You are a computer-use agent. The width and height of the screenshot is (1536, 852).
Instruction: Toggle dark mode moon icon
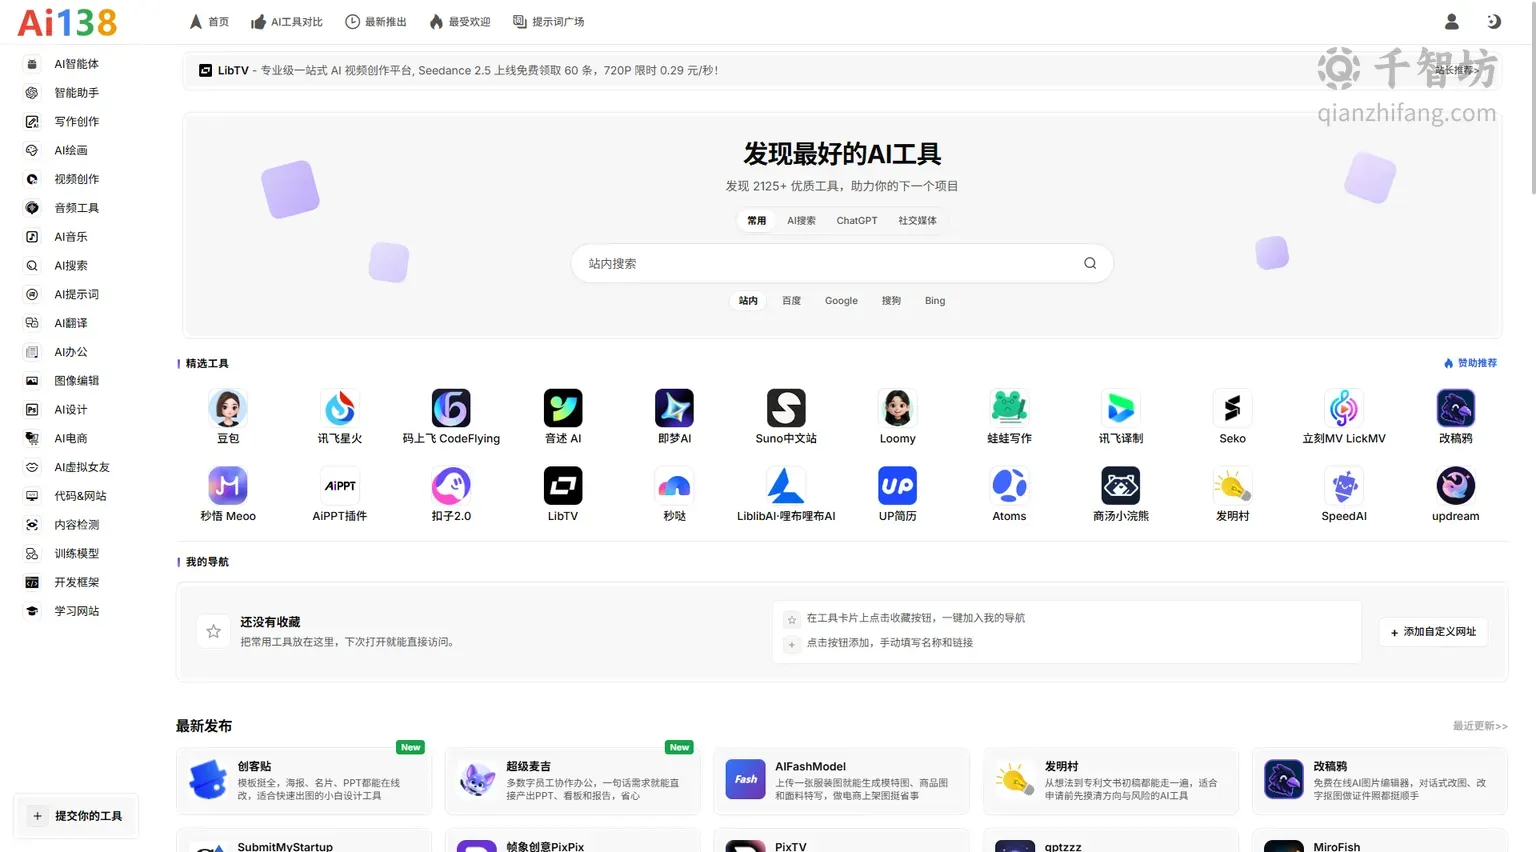(x=1494, y=21)
